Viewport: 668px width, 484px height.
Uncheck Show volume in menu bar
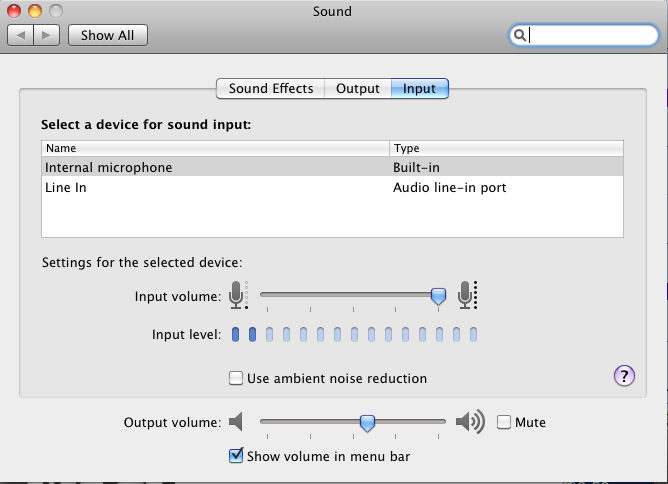pyautogui.click(x=236, y=455)
